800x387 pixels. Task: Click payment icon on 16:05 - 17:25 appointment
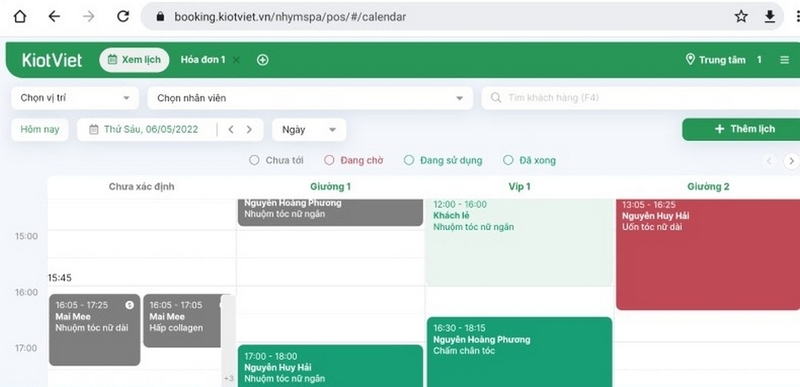point(129,305)
